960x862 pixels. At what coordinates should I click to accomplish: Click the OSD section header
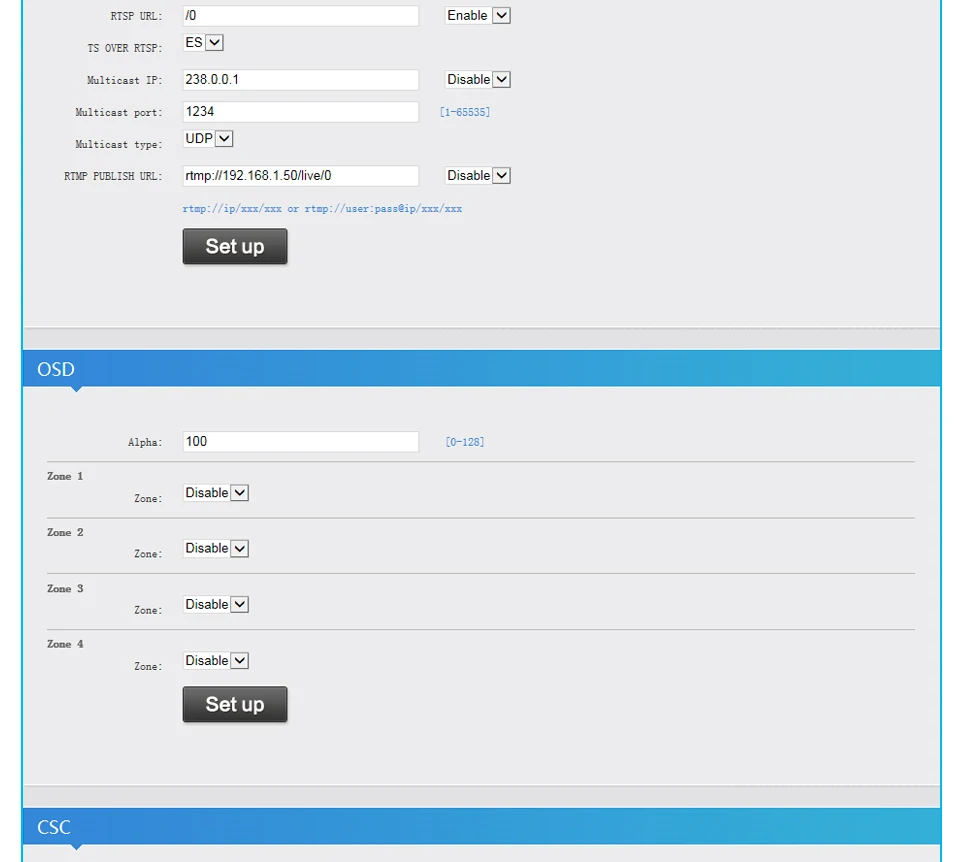coord(481,369)
